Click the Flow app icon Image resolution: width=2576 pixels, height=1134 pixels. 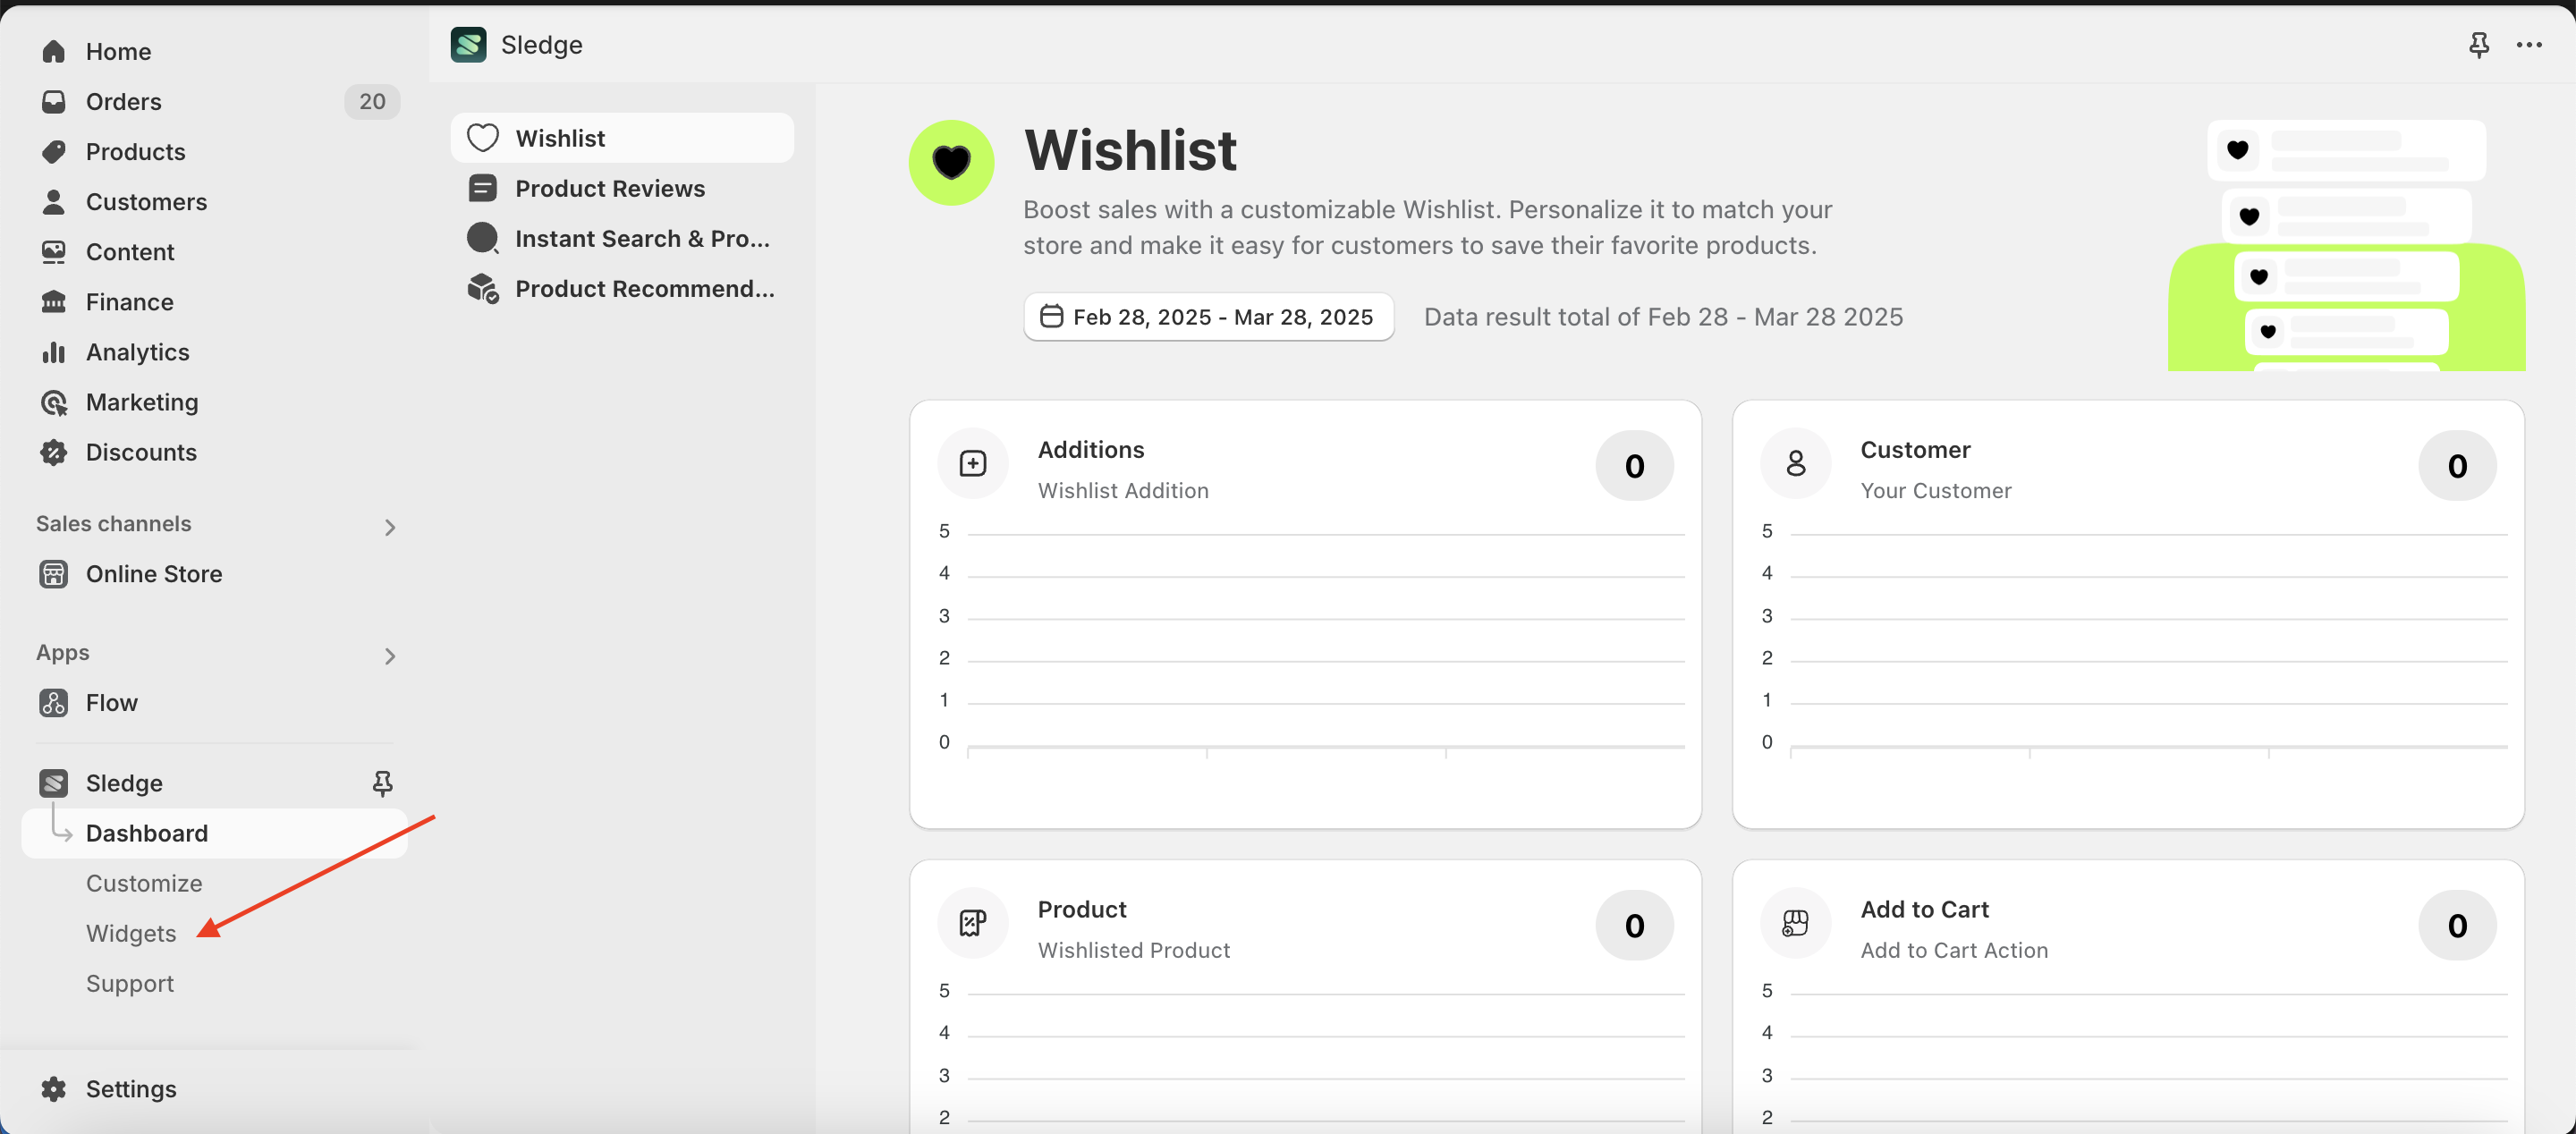point(54,703)
